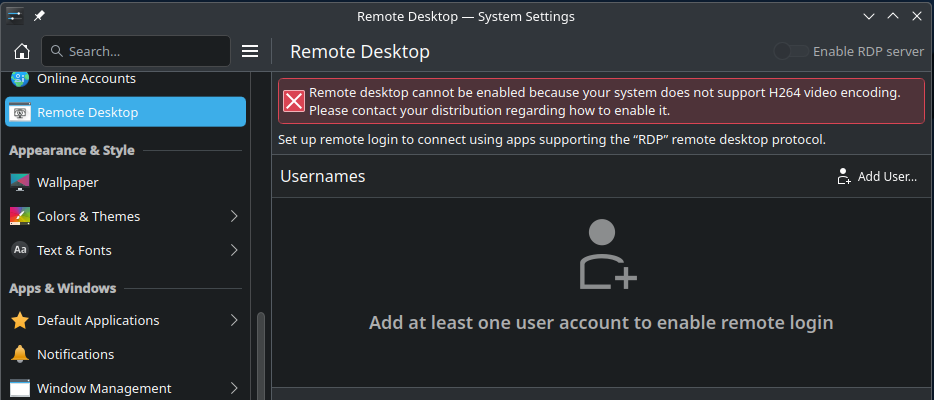The image size is (934, 400).
Task: Open the System Settings app icon menu
Action: (15, 17)
